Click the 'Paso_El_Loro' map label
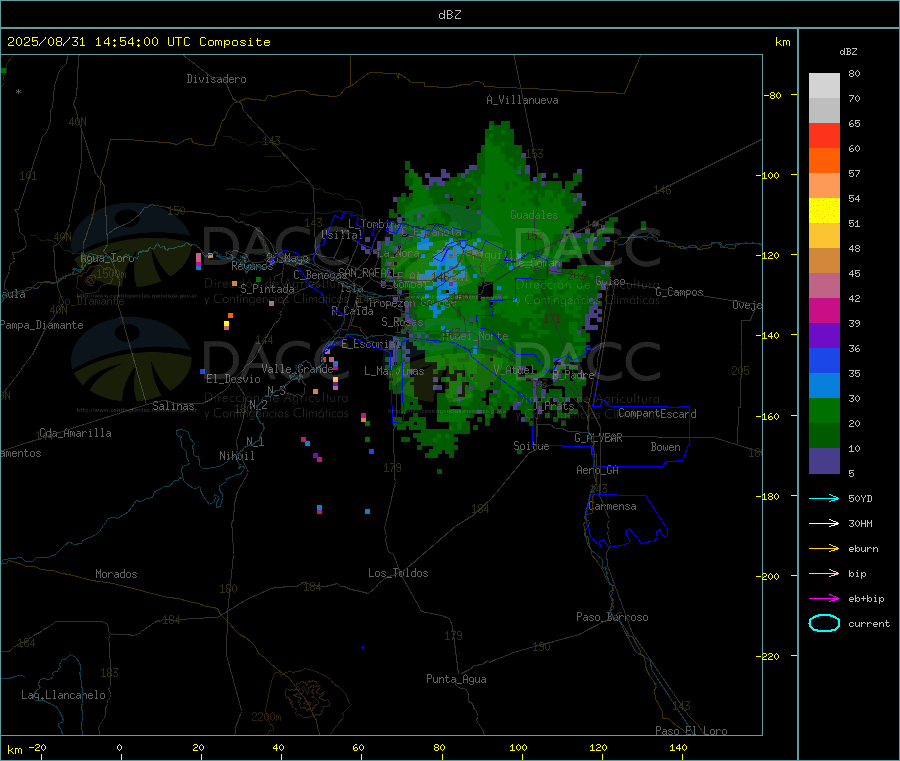The image size is (900, 761). pyautogui.click(x=692, y=731)
